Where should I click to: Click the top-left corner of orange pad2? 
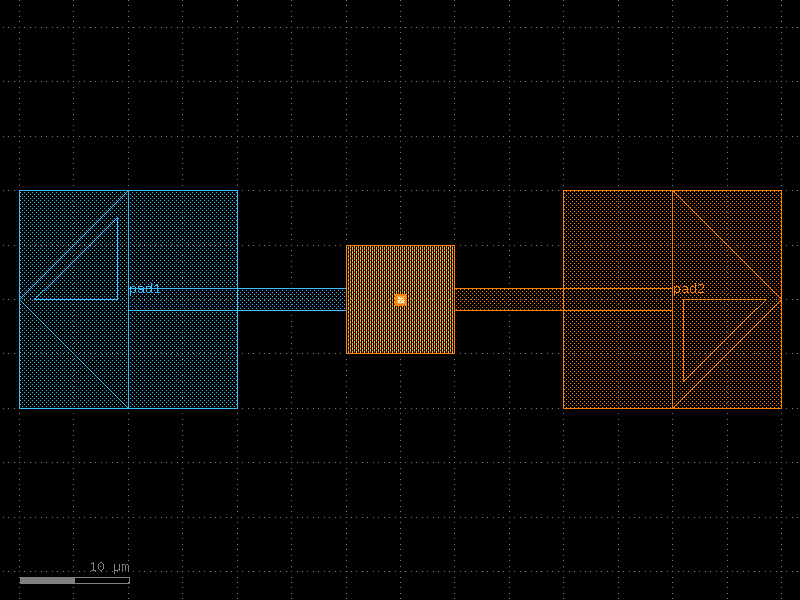coord(564,191)
